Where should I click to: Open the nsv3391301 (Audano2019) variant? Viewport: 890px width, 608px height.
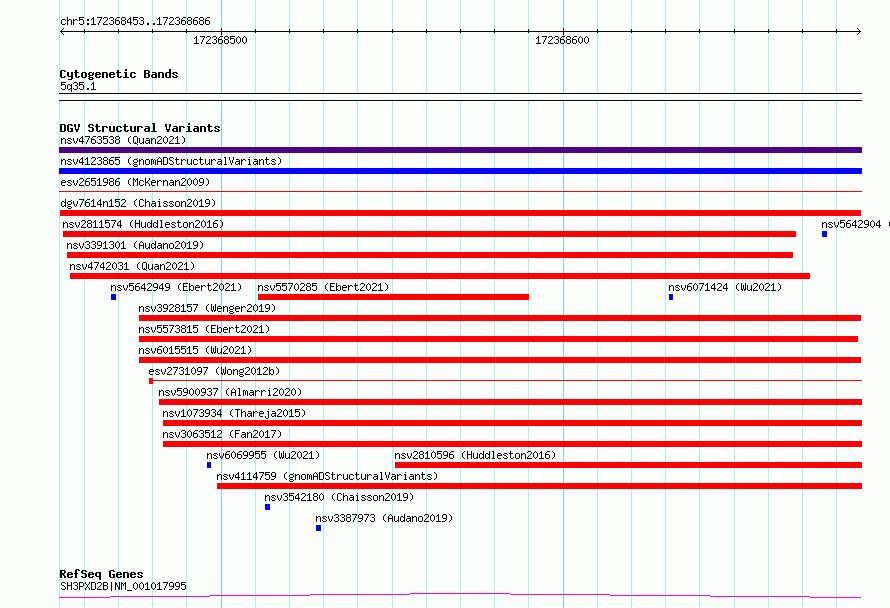tap(135, 245)
